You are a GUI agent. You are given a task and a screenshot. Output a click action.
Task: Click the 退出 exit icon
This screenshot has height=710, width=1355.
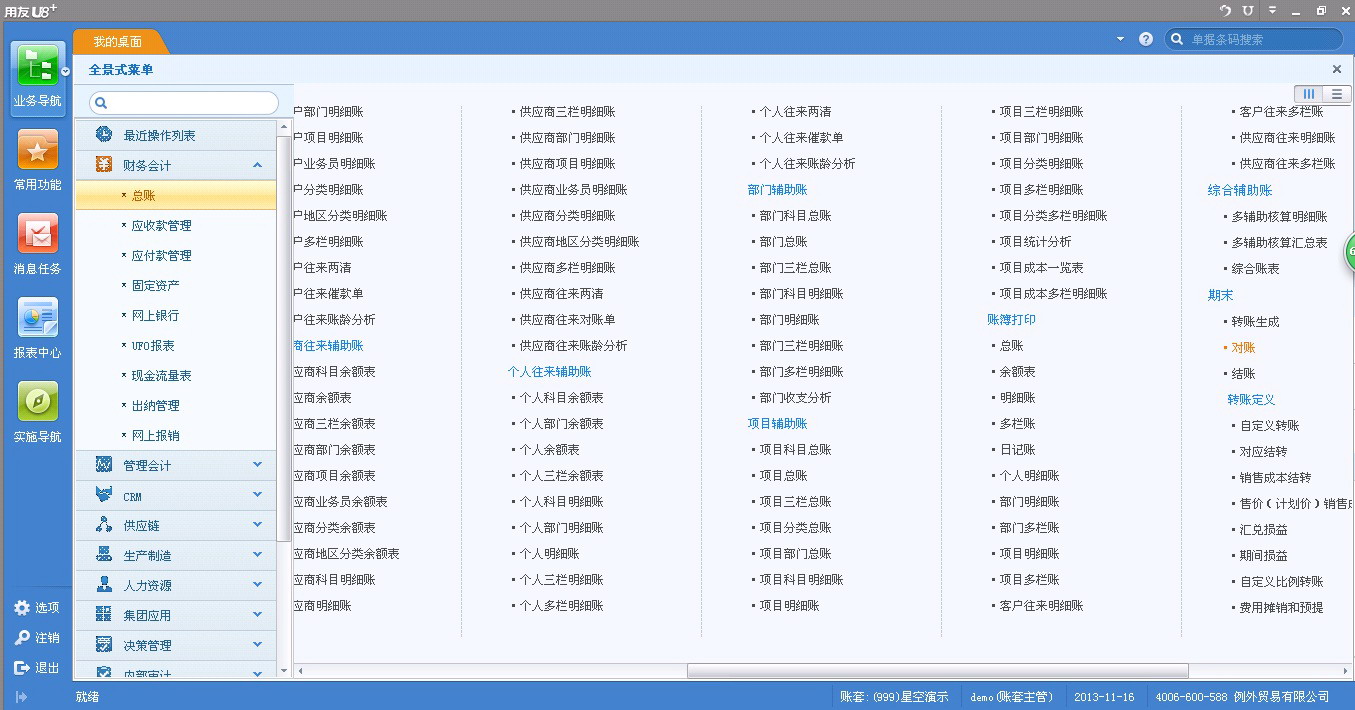(22, 668)
